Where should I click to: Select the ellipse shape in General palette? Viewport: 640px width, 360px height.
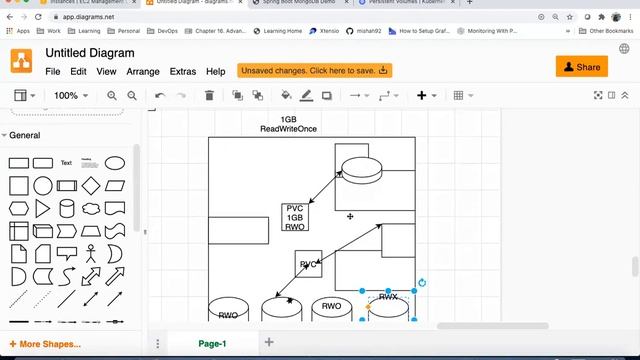[x=115, y=163]
